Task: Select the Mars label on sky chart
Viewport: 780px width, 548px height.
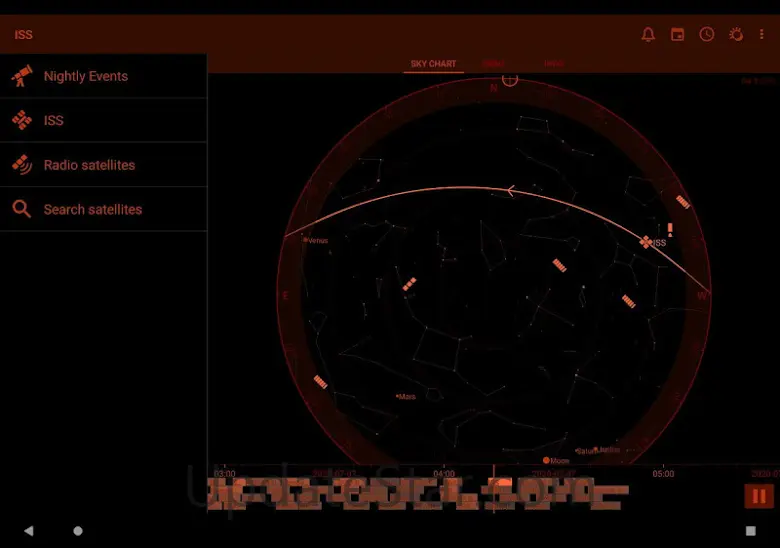Action: tap(406, 396)
